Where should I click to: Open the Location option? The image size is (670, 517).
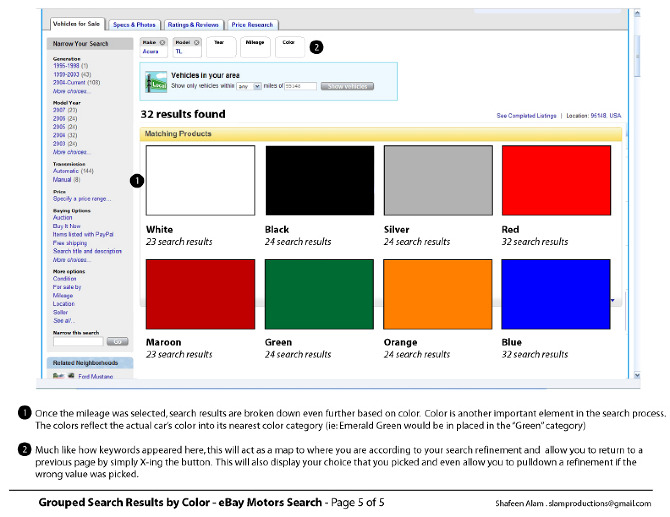point(64,304)
